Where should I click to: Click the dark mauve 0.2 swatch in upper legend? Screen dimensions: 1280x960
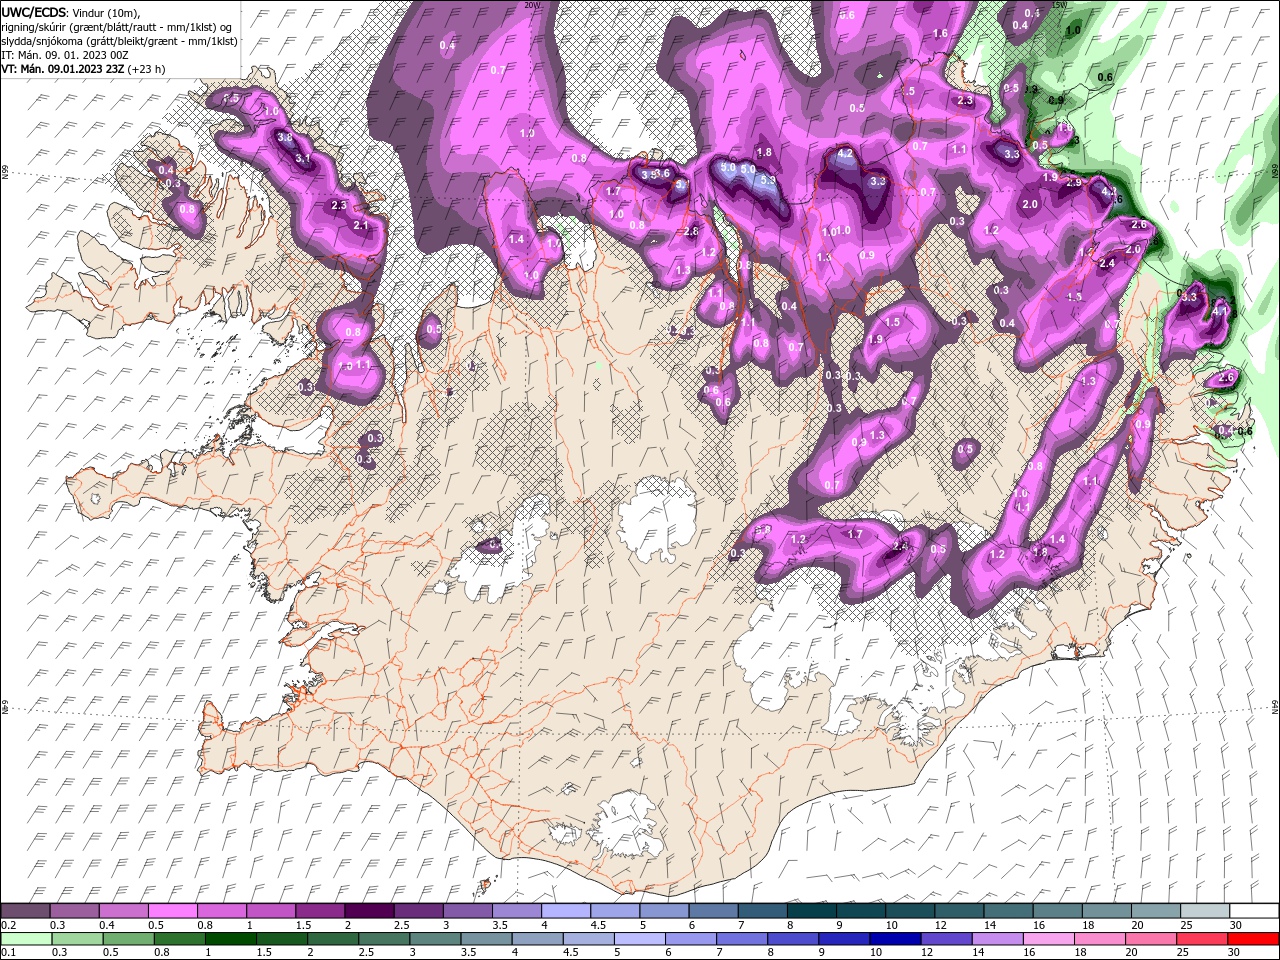coord(25,910)
